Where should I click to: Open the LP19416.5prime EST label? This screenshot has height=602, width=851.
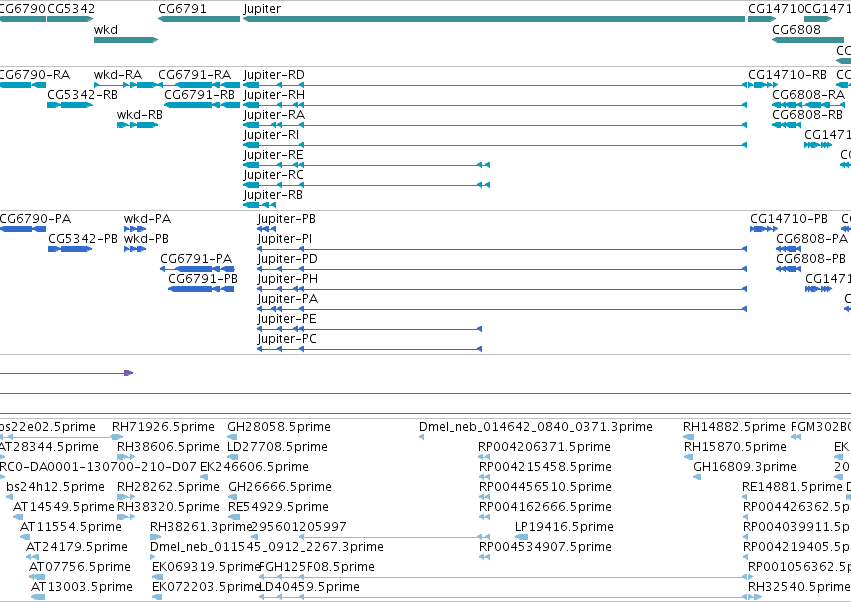point(564,528)
